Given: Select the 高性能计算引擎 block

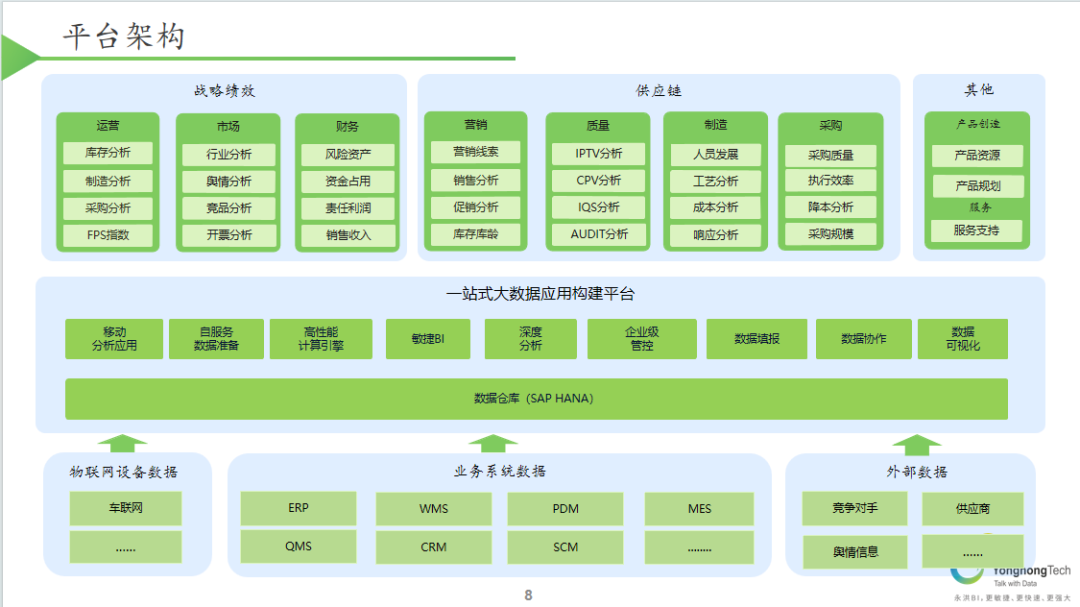Looking at the screenshot, I should (320, 339).
